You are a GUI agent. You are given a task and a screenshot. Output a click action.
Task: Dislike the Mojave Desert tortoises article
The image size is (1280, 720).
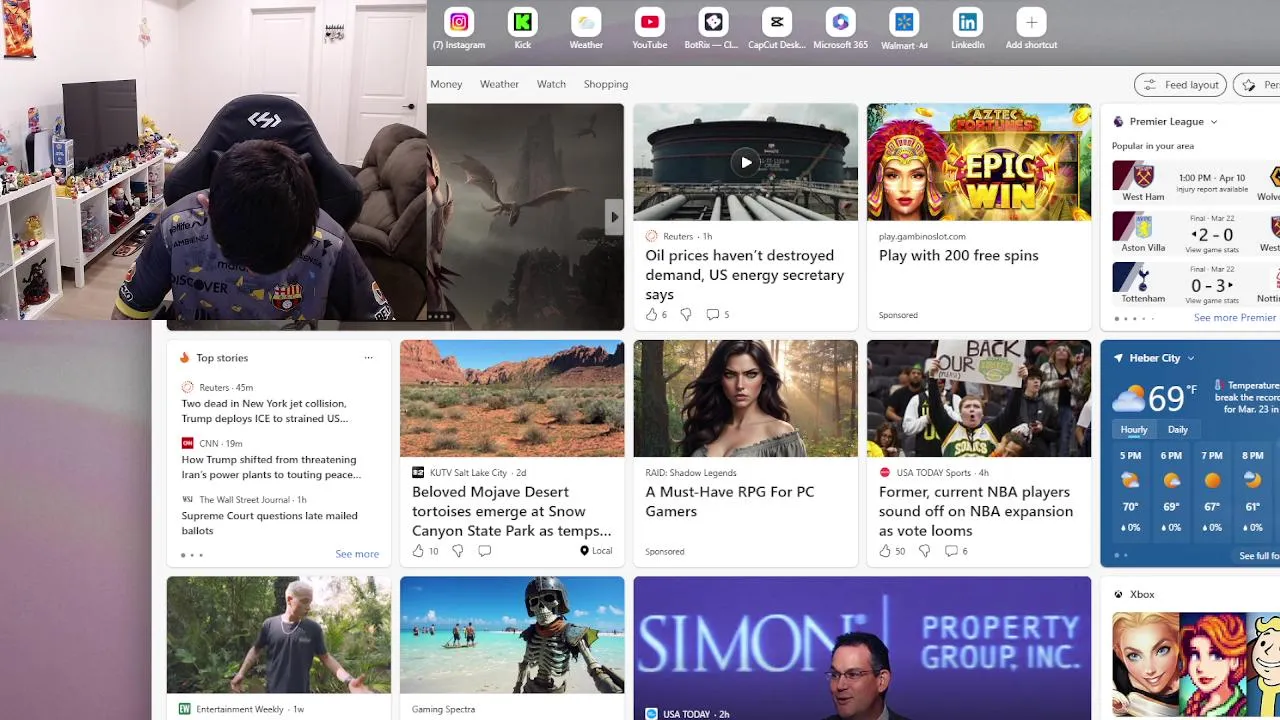[x=458, y=551]
